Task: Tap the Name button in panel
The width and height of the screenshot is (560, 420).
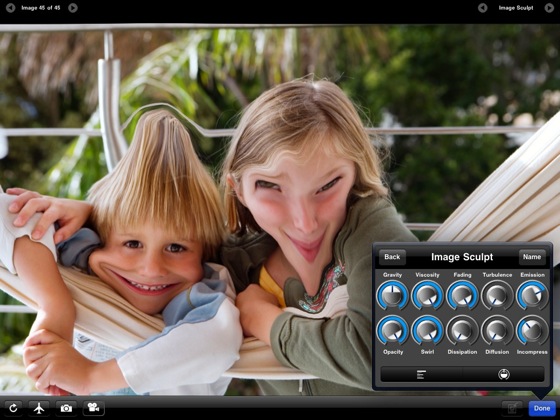Action: click(532, 257)
